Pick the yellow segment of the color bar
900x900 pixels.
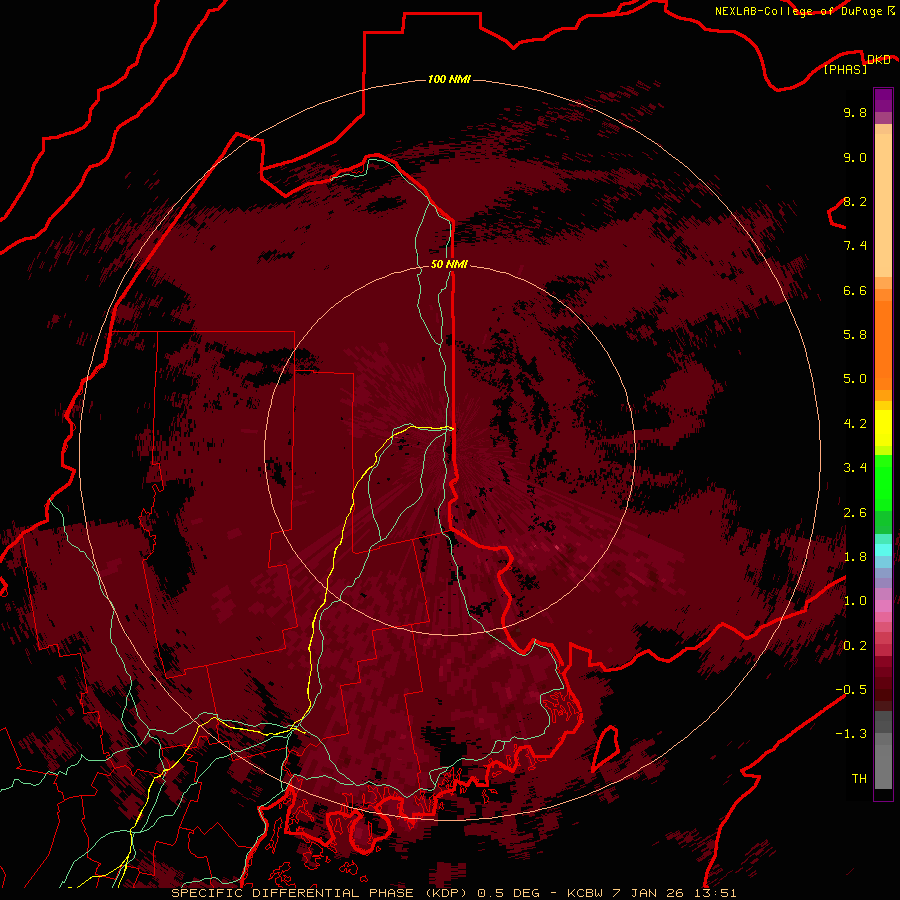point(883,428)
